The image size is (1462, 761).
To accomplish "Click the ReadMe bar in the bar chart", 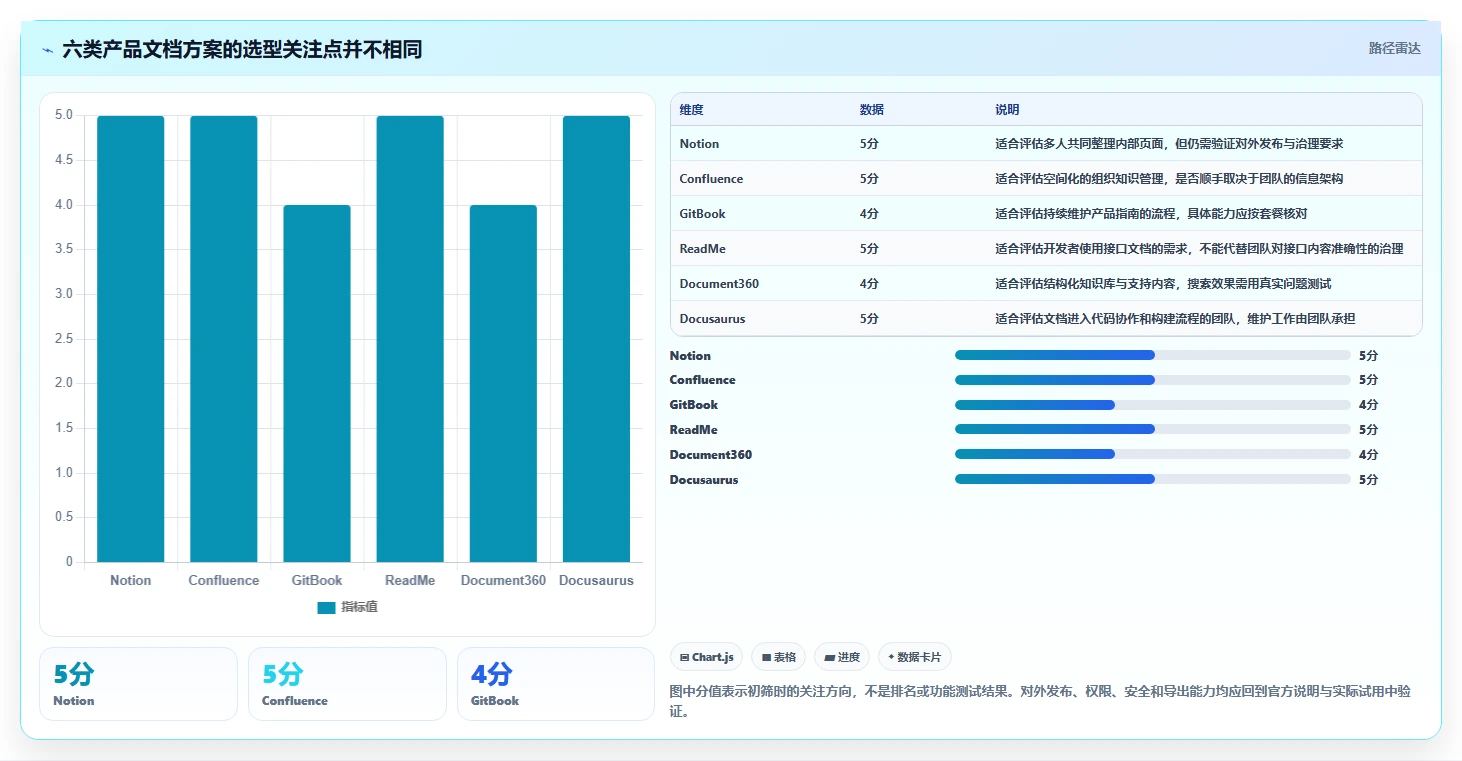I will point(410,339).
